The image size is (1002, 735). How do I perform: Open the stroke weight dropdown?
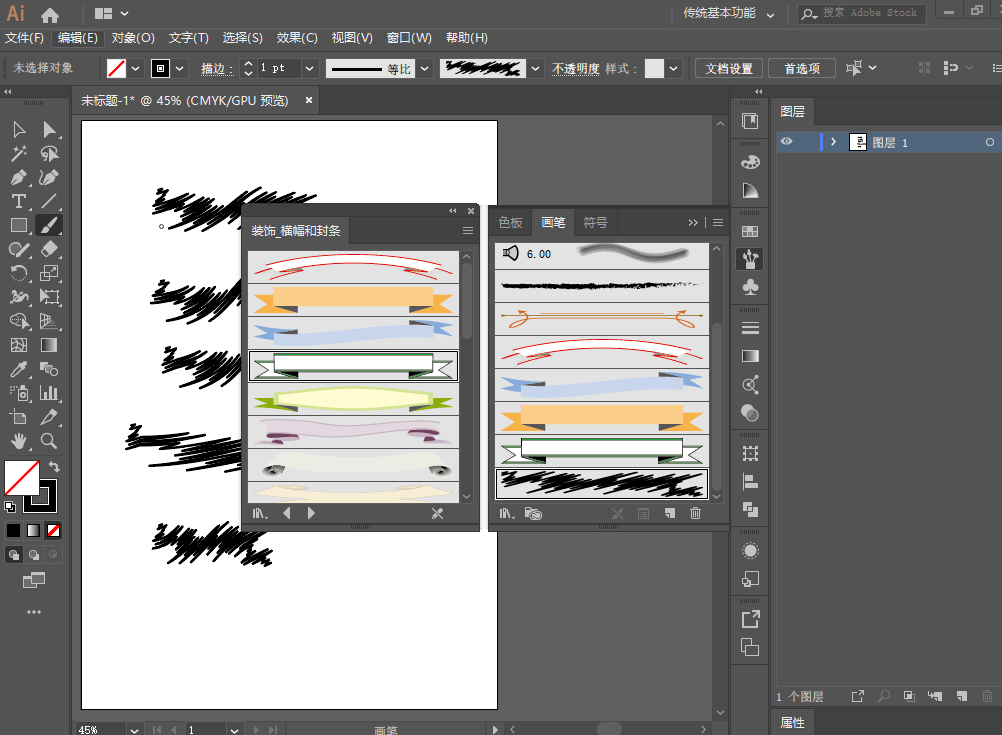click(x=308, y=68)
